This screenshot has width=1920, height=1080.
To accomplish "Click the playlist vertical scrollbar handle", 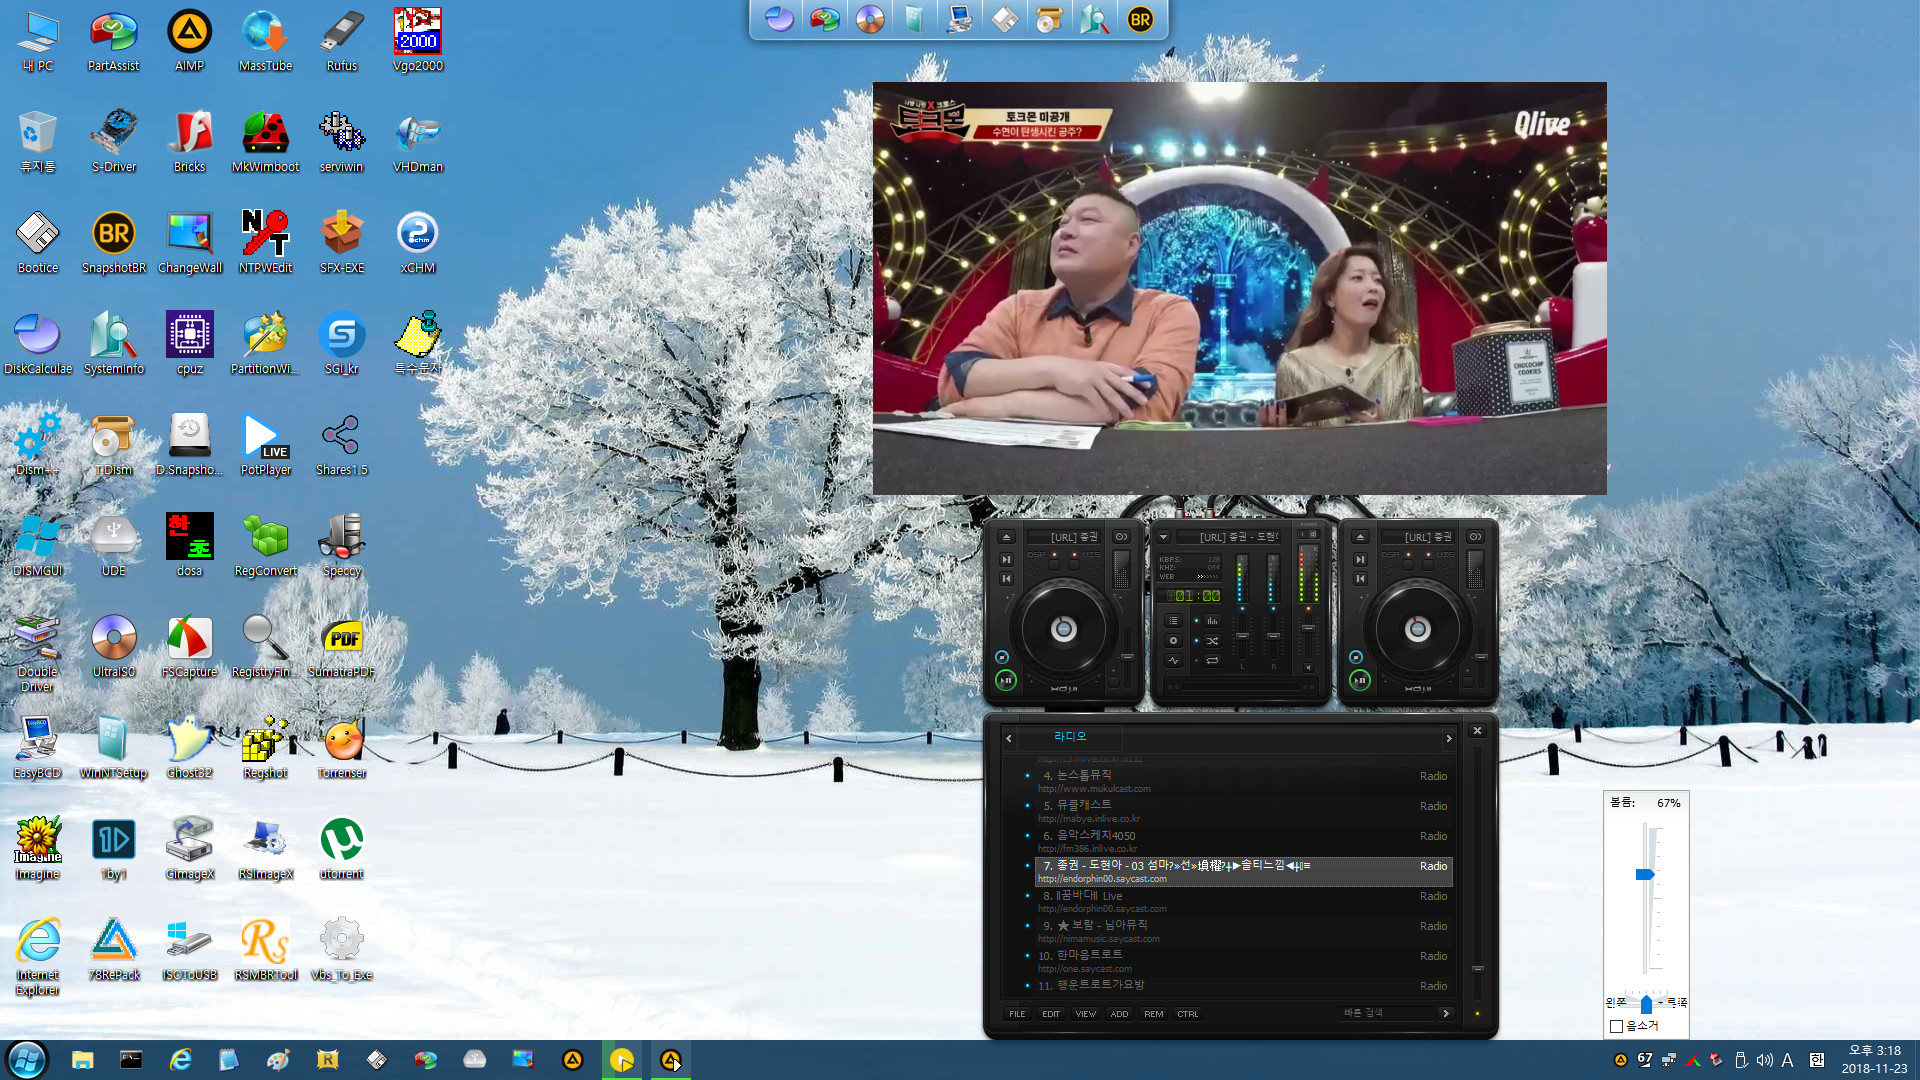I will coord(1477,969).
